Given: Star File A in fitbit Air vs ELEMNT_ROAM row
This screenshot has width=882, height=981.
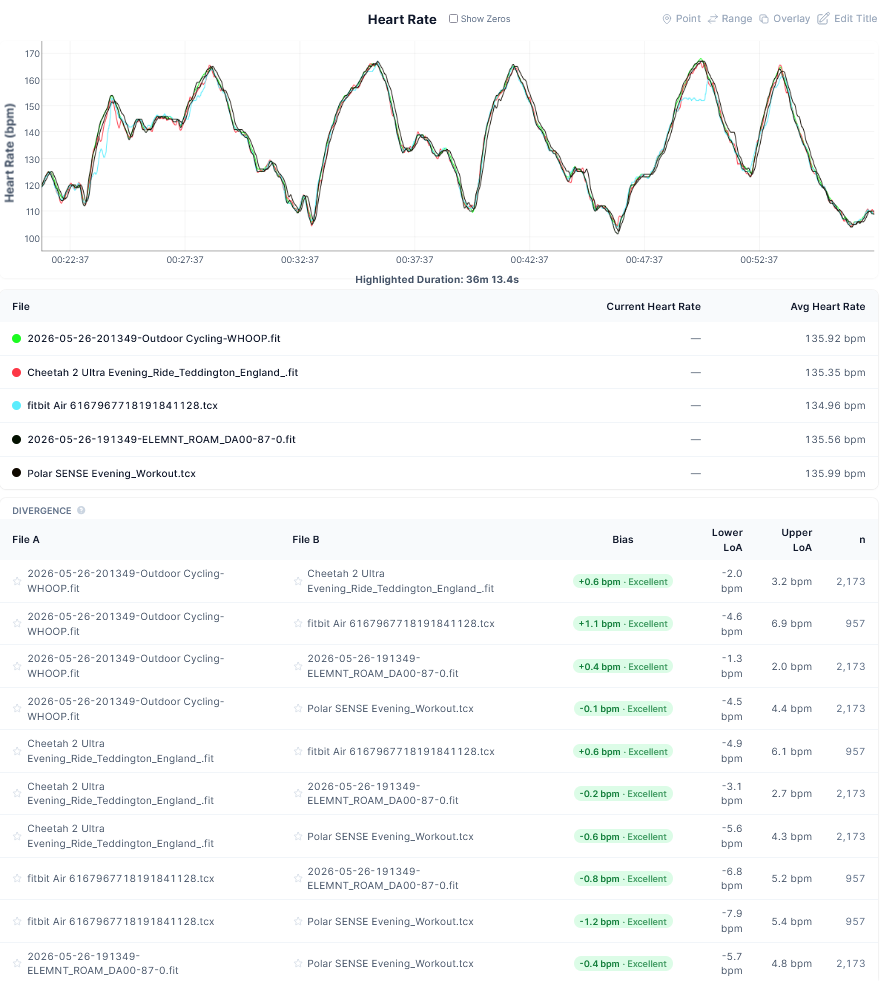Looking at the screenshot, I should tap(17, 878).
